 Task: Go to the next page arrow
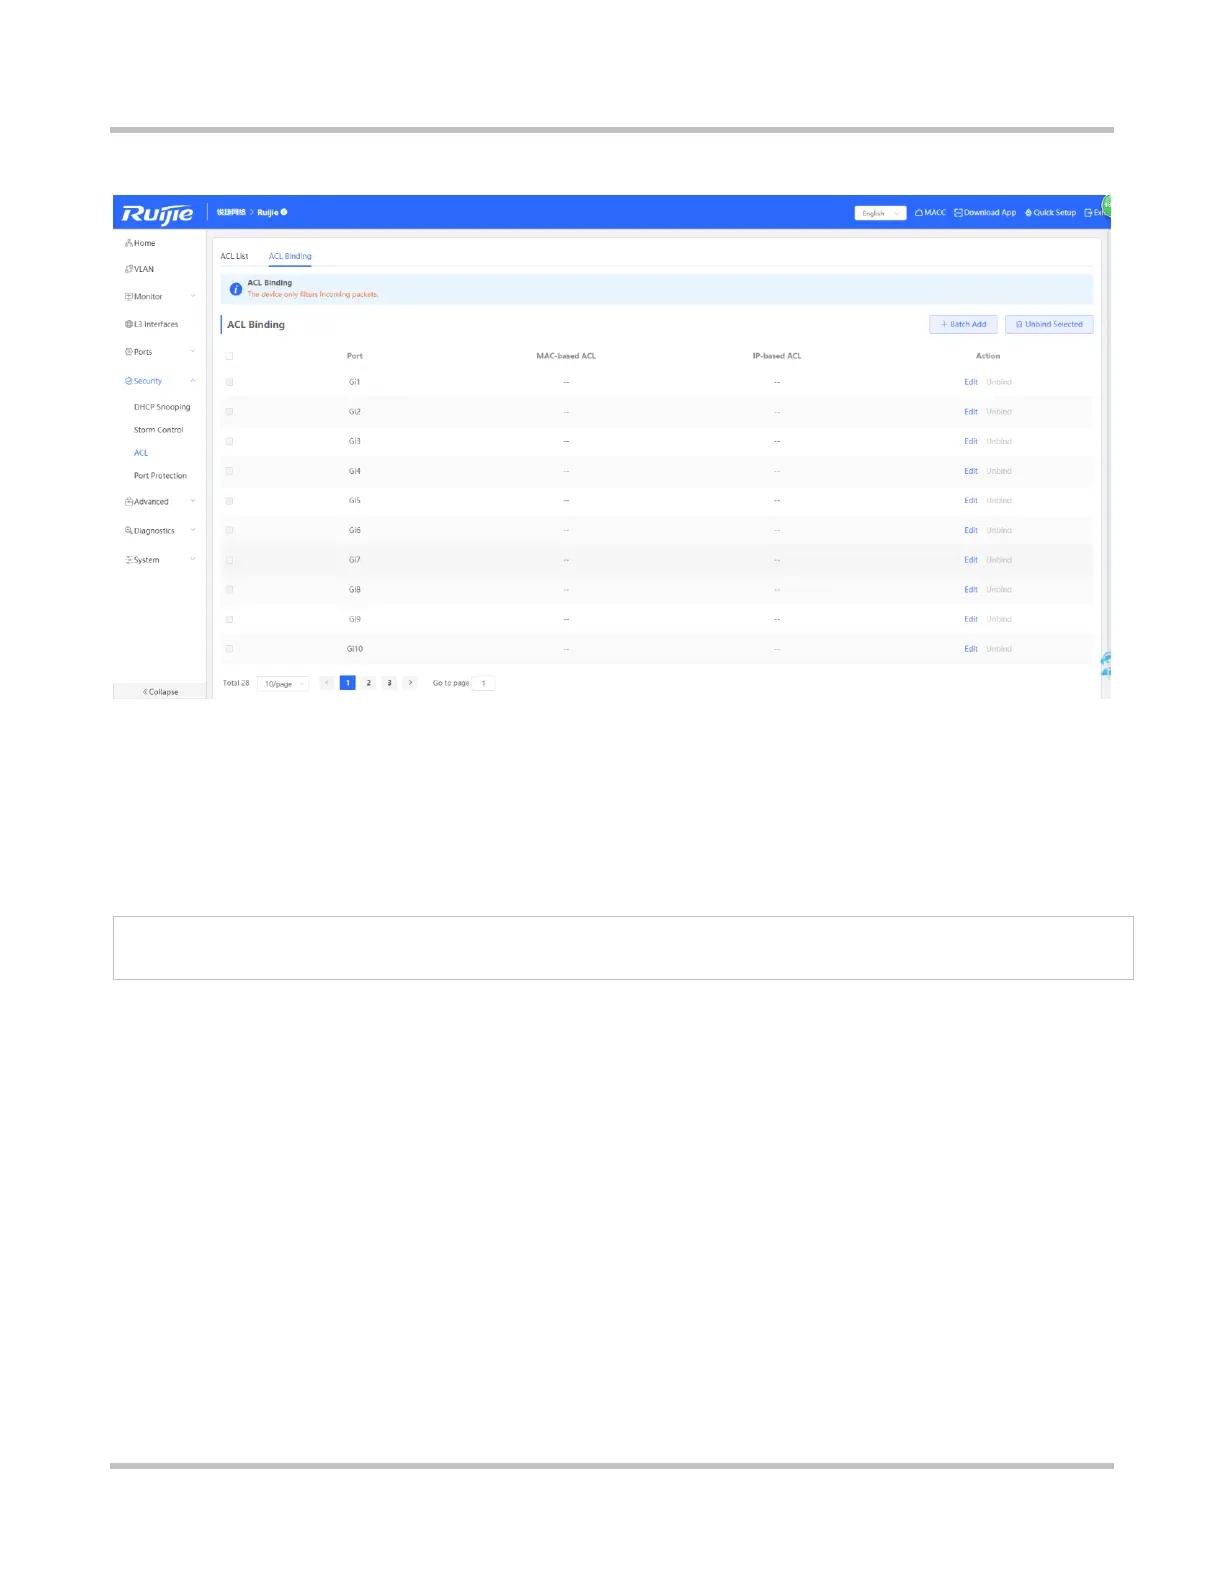(x=410, y=683)
